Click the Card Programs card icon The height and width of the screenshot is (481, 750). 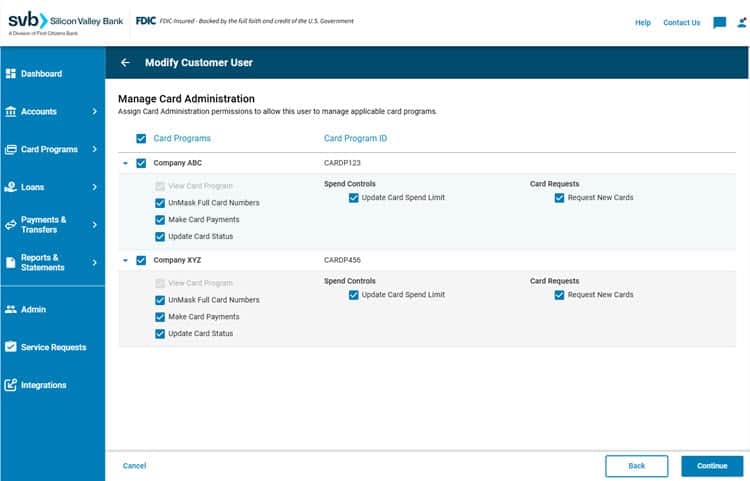point(11,149)
